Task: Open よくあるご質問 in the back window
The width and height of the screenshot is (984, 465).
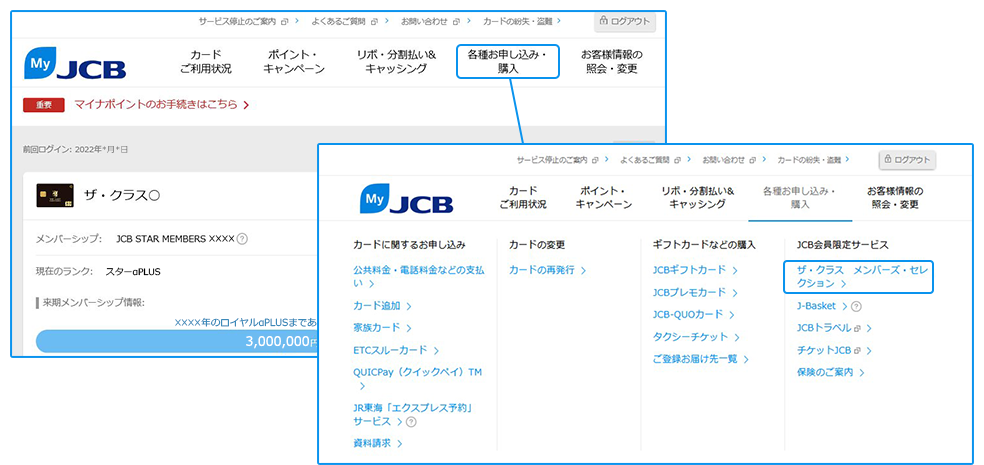Action: coord(350,21)
